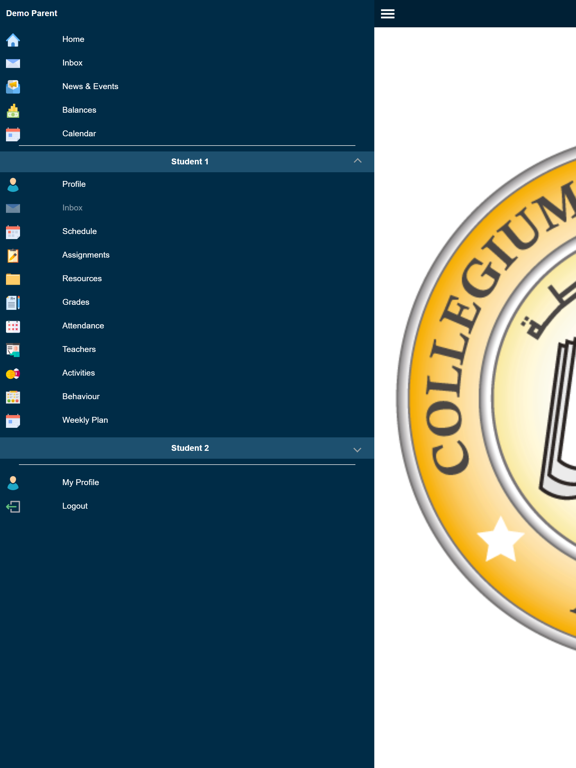The height and width of the screenshot is (768, 576).
Task: Open the Assignments pencil icon
Action: point(13,256)
